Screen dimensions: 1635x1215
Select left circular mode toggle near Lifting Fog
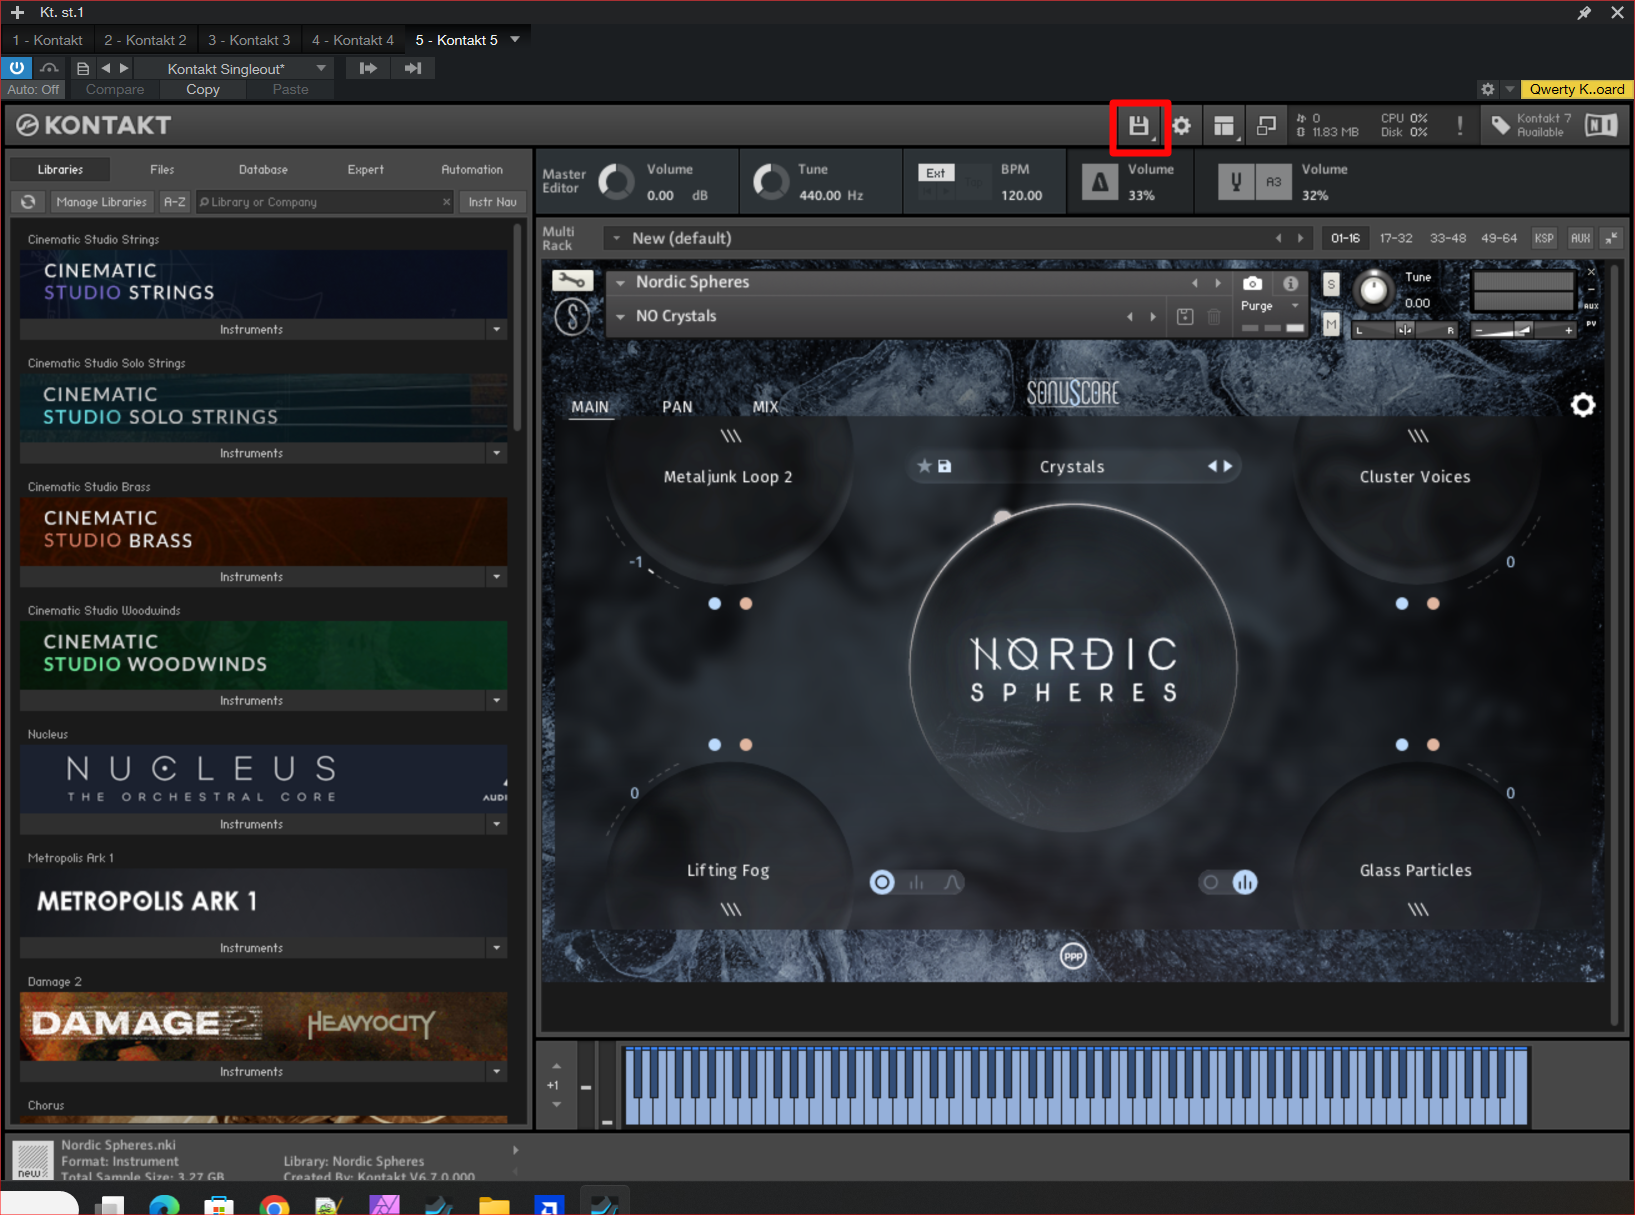(x=882, y=882)
